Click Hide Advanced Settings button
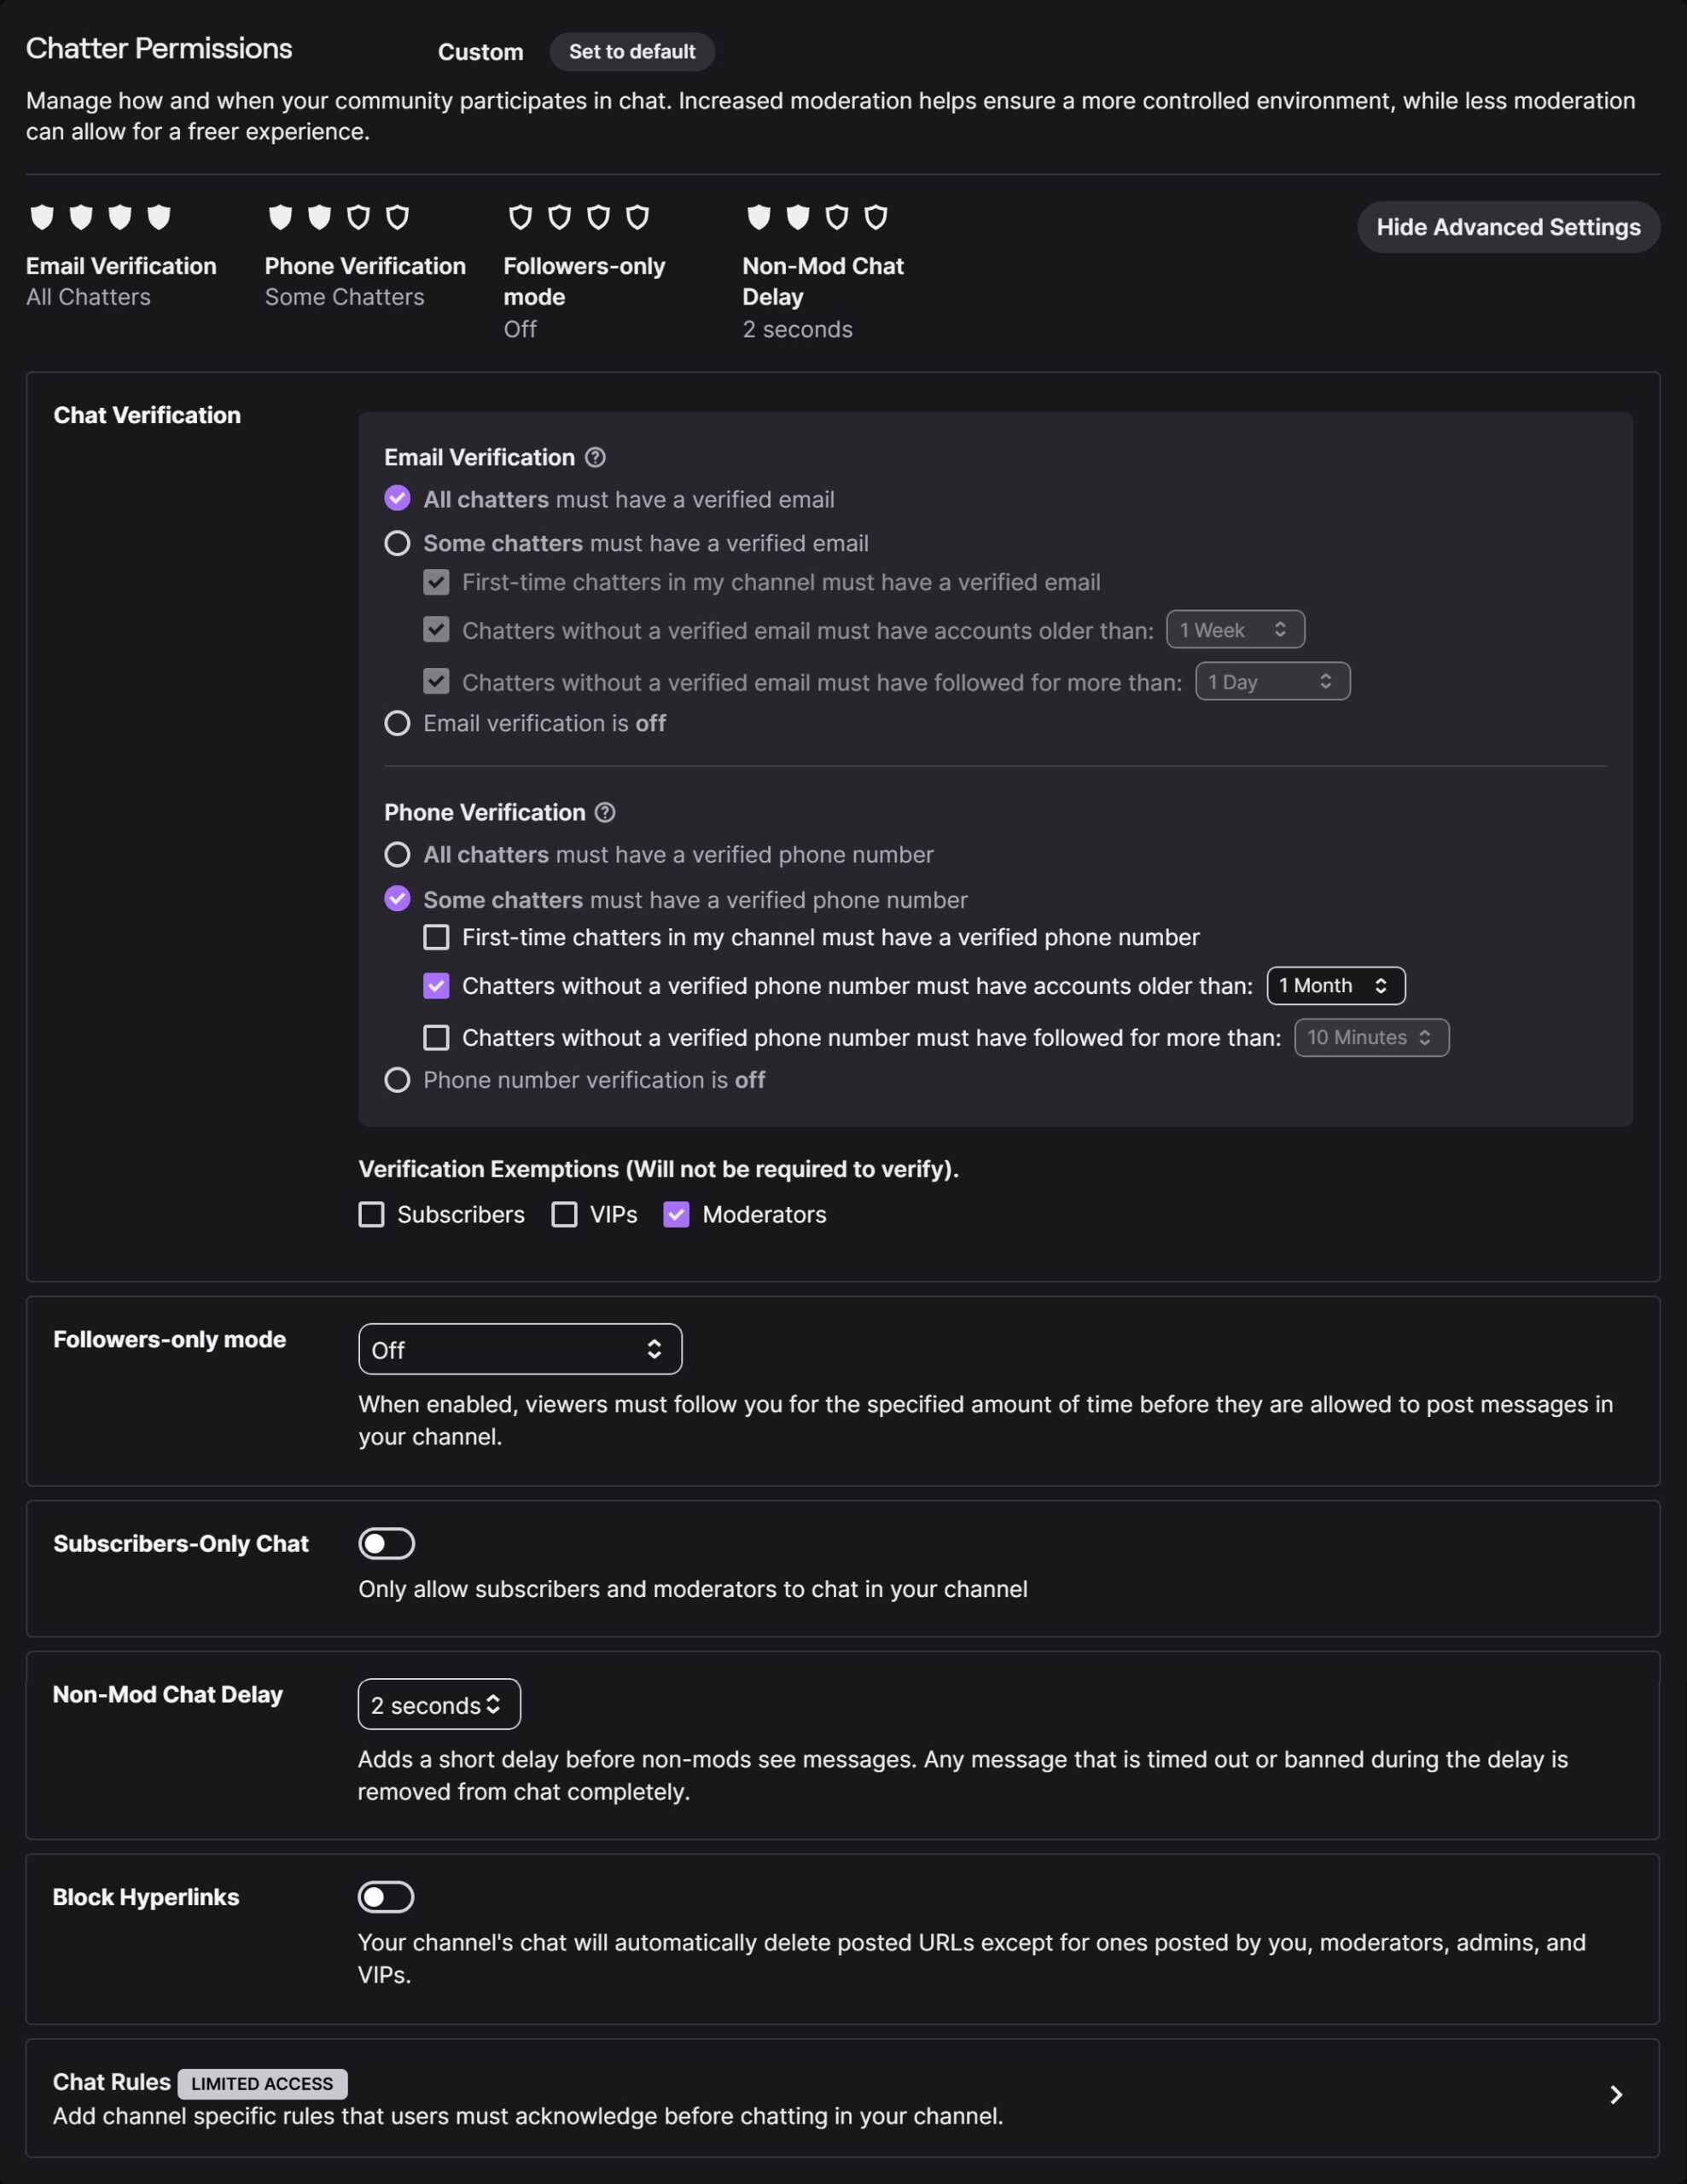This screenshot has height=2184, width=1687. [1508, 227]
